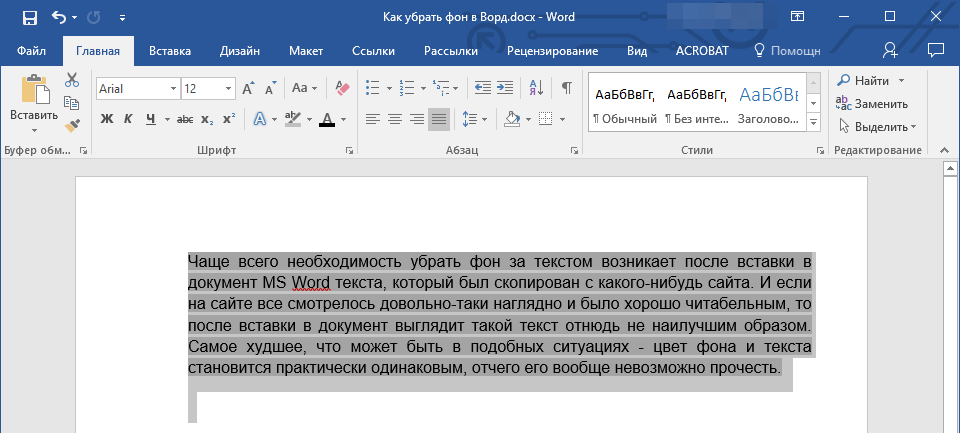Expand the Вставить options arrow
Image resolution: width=960 pixels, height=433 pixels.
coord(34,130)
